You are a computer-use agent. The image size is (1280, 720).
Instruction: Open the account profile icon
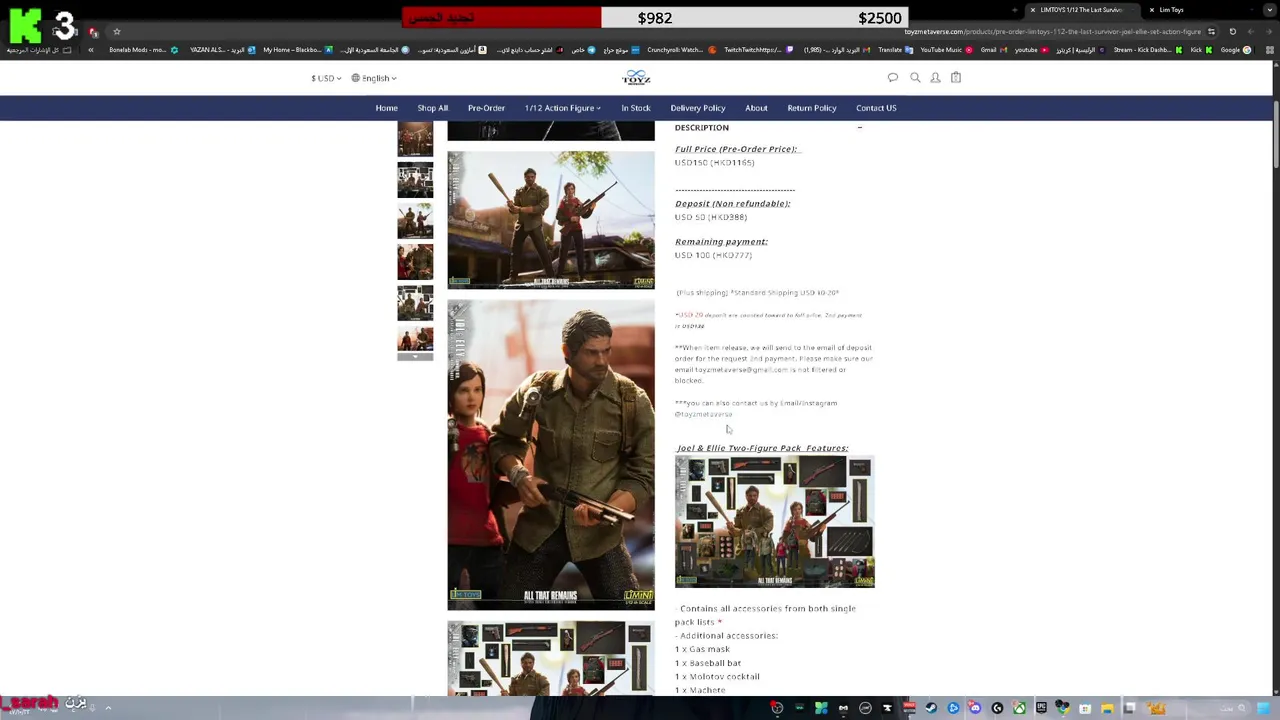point(935,78)
